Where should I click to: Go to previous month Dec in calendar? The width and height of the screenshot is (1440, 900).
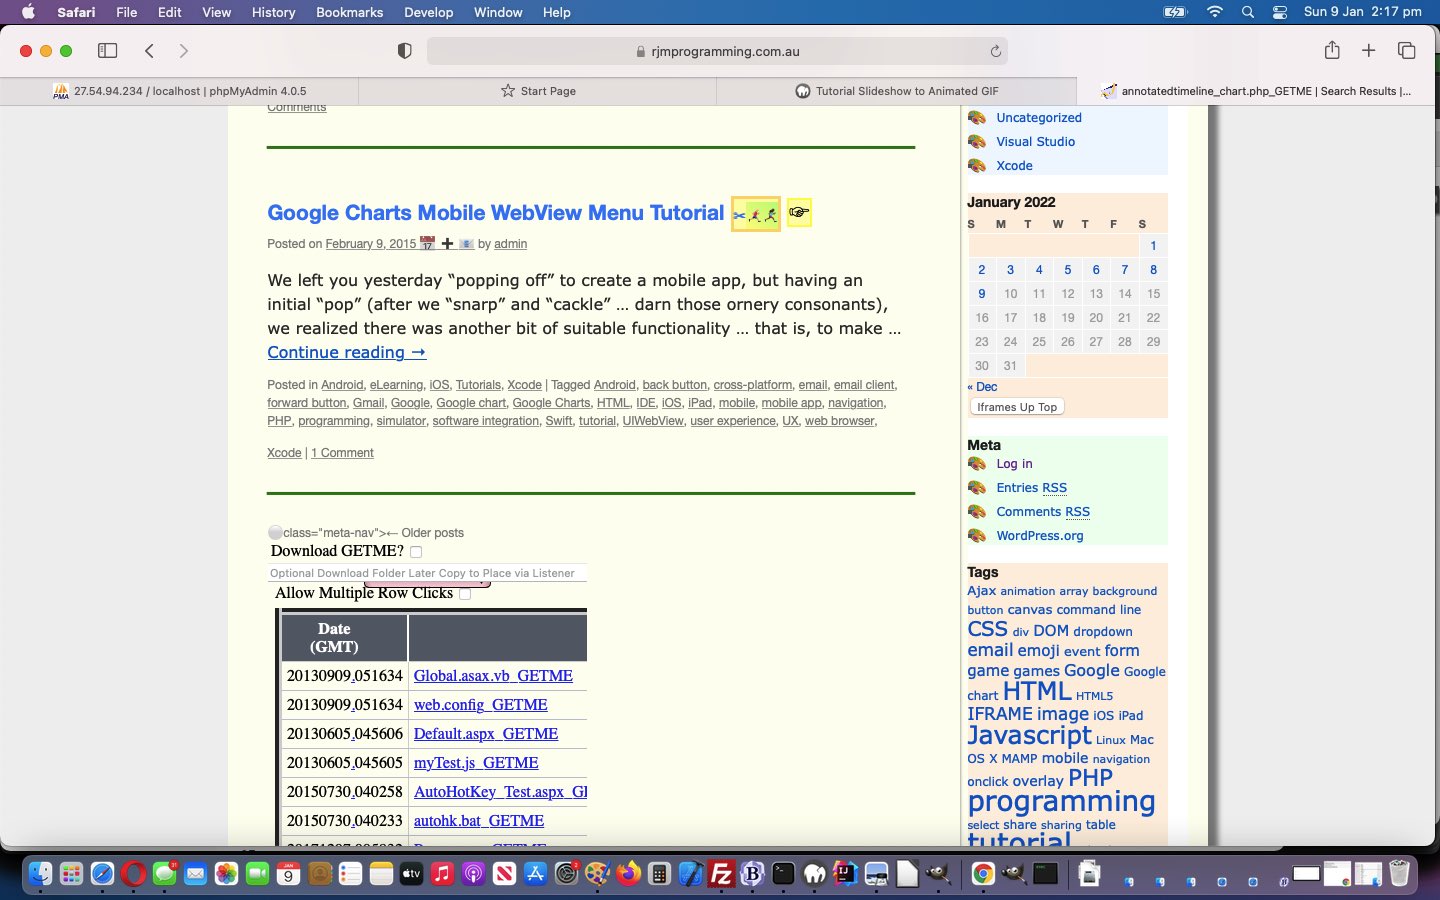click(x=982, y=387)
